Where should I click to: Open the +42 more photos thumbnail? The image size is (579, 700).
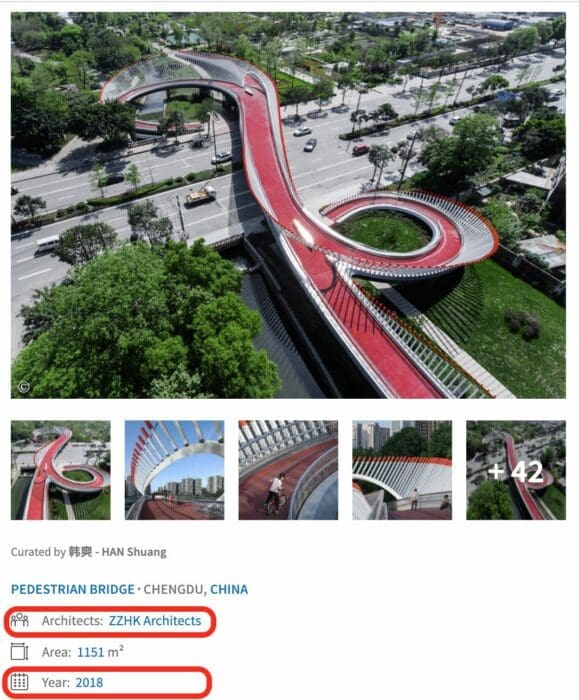(x=516, y=470)
